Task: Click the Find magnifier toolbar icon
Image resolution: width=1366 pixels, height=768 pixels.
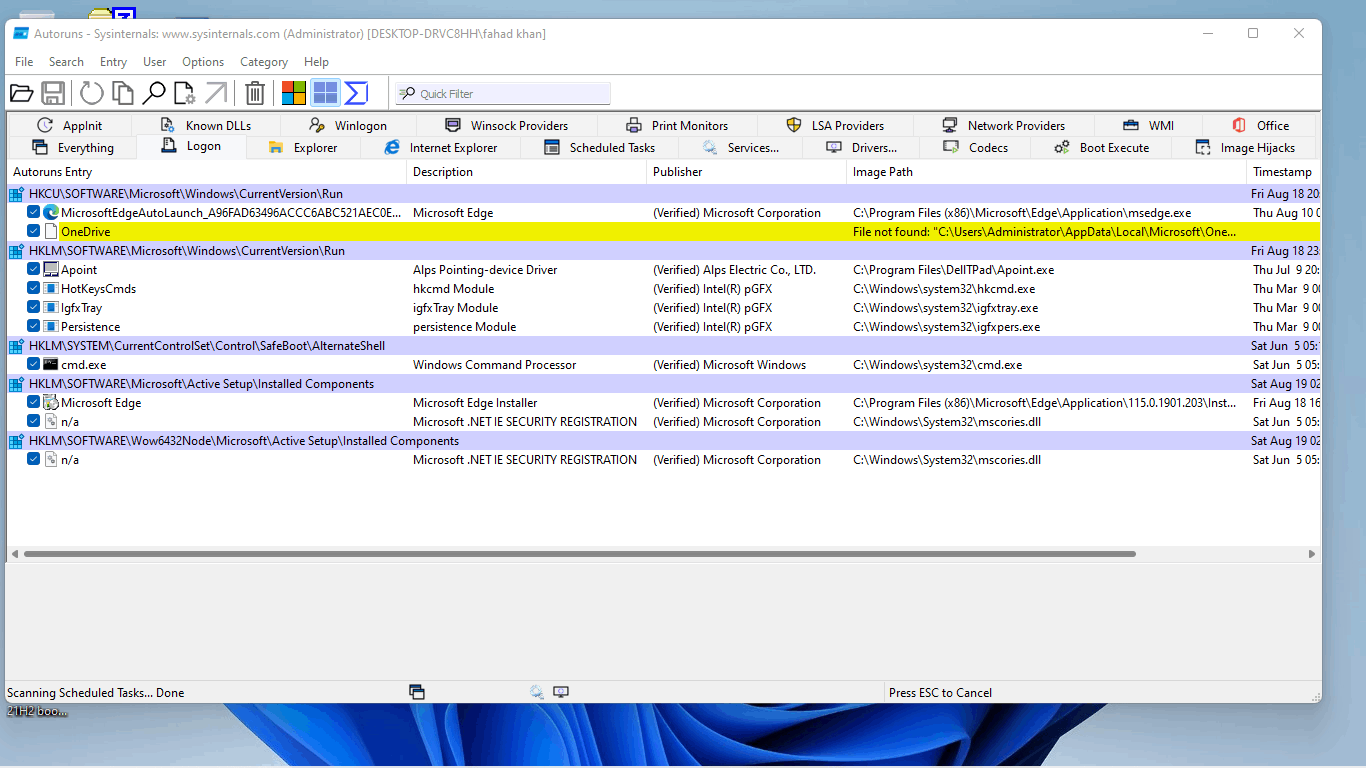Action: [x=154, y=93]
